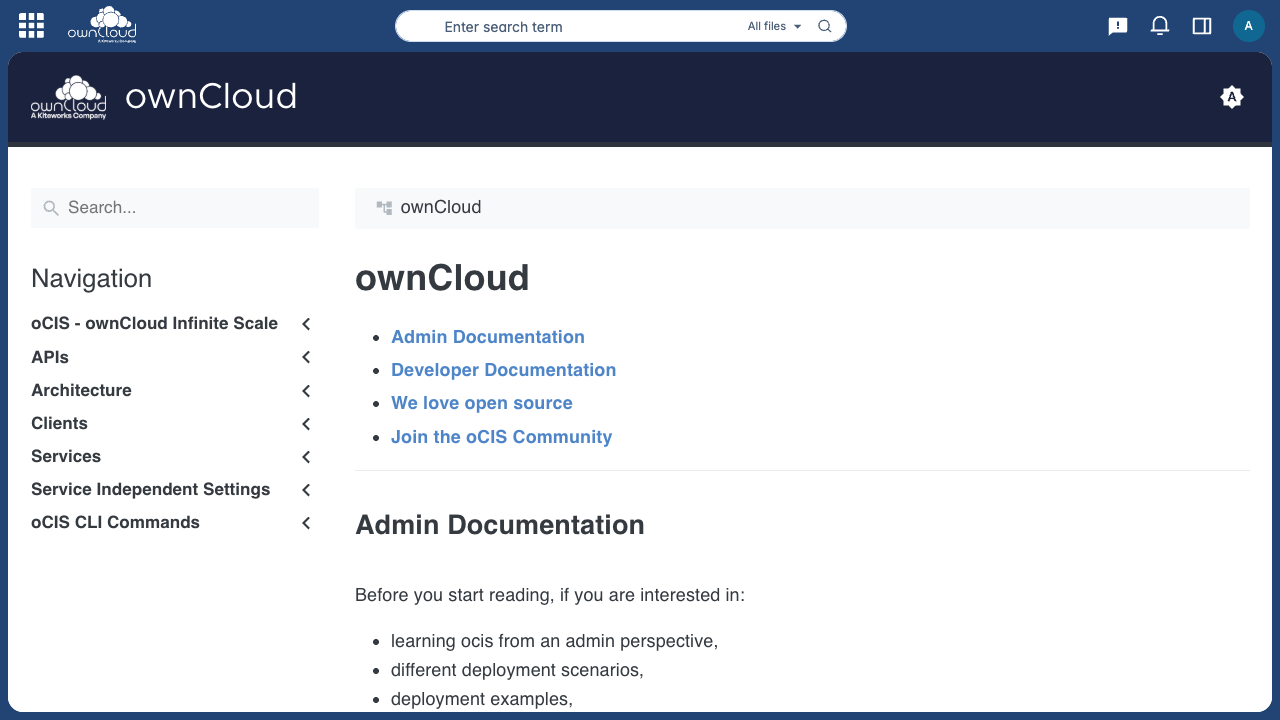Viewport: 1280px width, 720px height.
Task: Click 'different deployment scenarios' bullet text
Action: [517, 670]
